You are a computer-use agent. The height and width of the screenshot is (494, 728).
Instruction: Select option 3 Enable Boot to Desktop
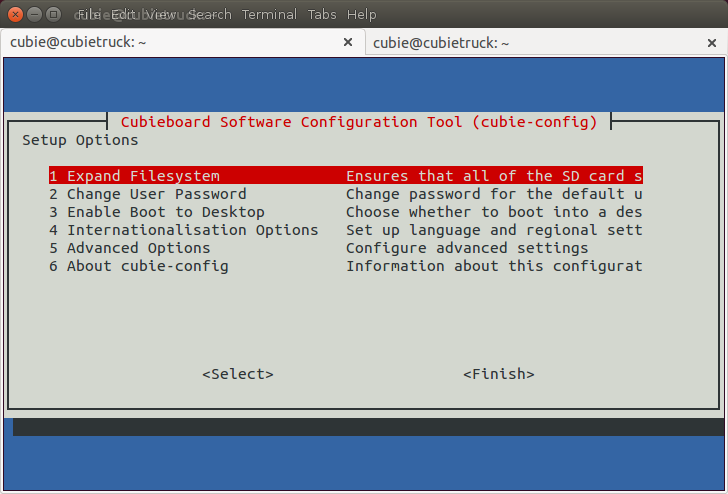click(346, 212)
